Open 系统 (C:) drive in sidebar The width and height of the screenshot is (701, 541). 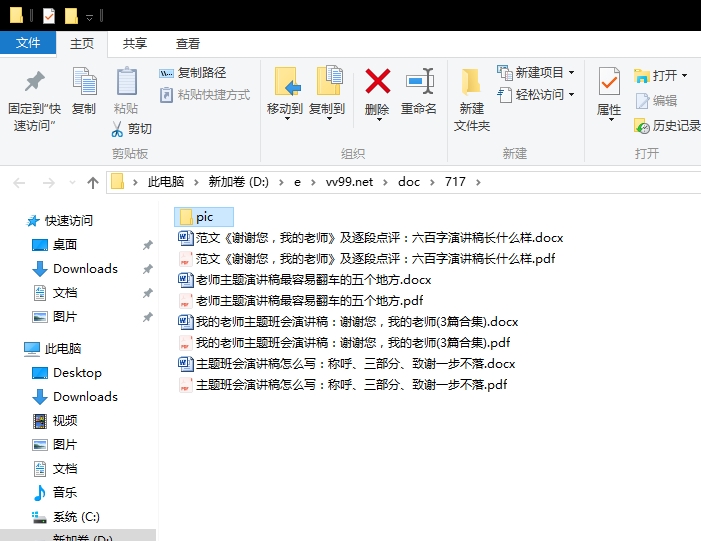click(x=66, y=517)
